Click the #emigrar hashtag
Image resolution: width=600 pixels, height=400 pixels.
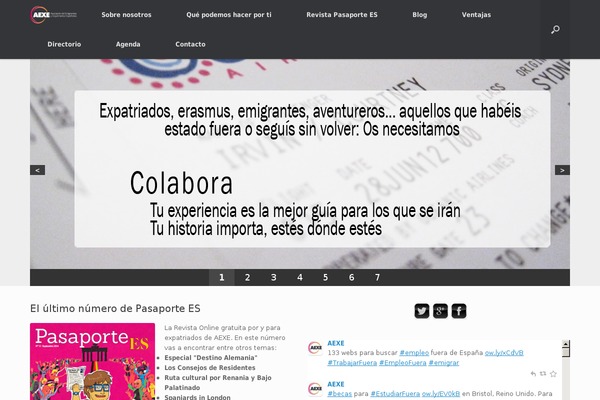coord(443,363)
